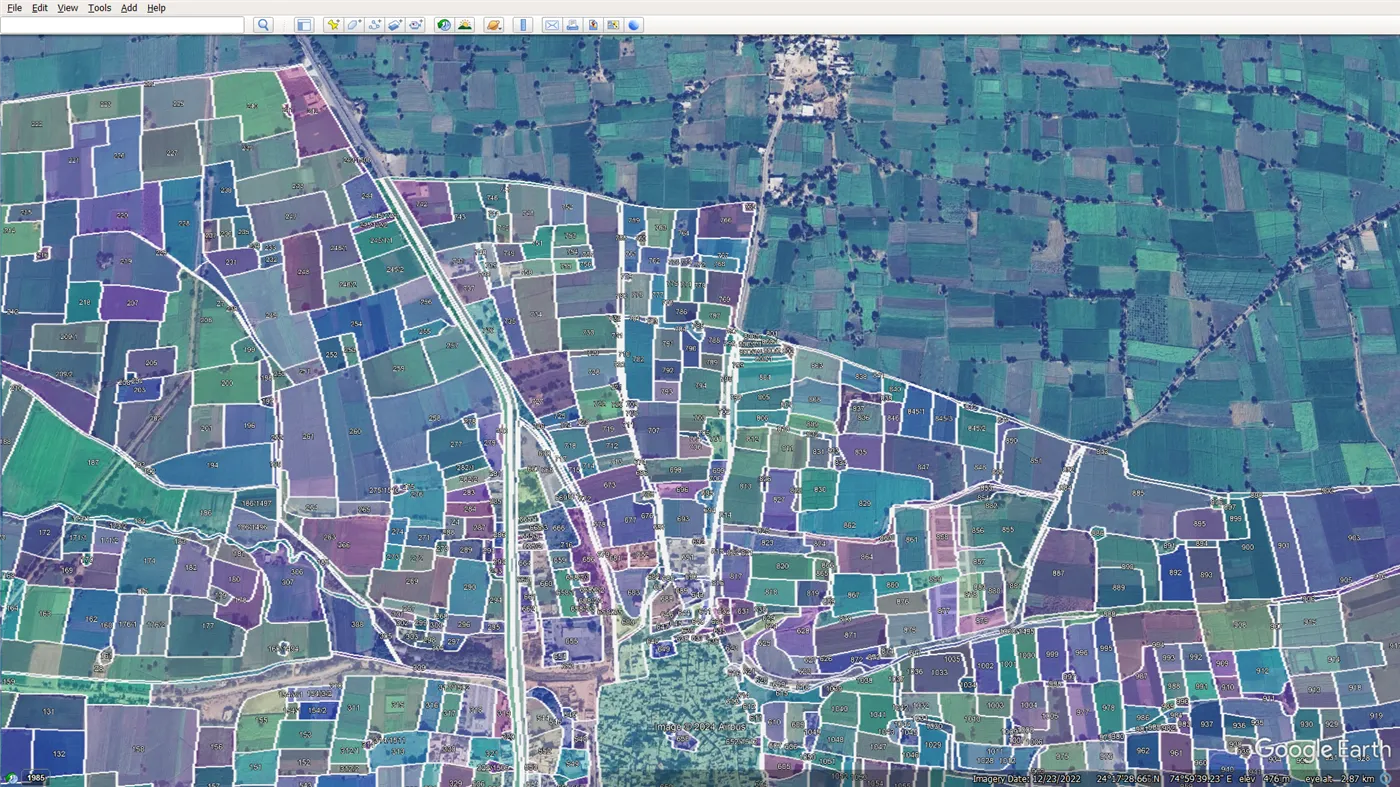Viewport: 1400px width, 787px height.
Task: Open the Ruler measurement tool
Action: (523, 25)
